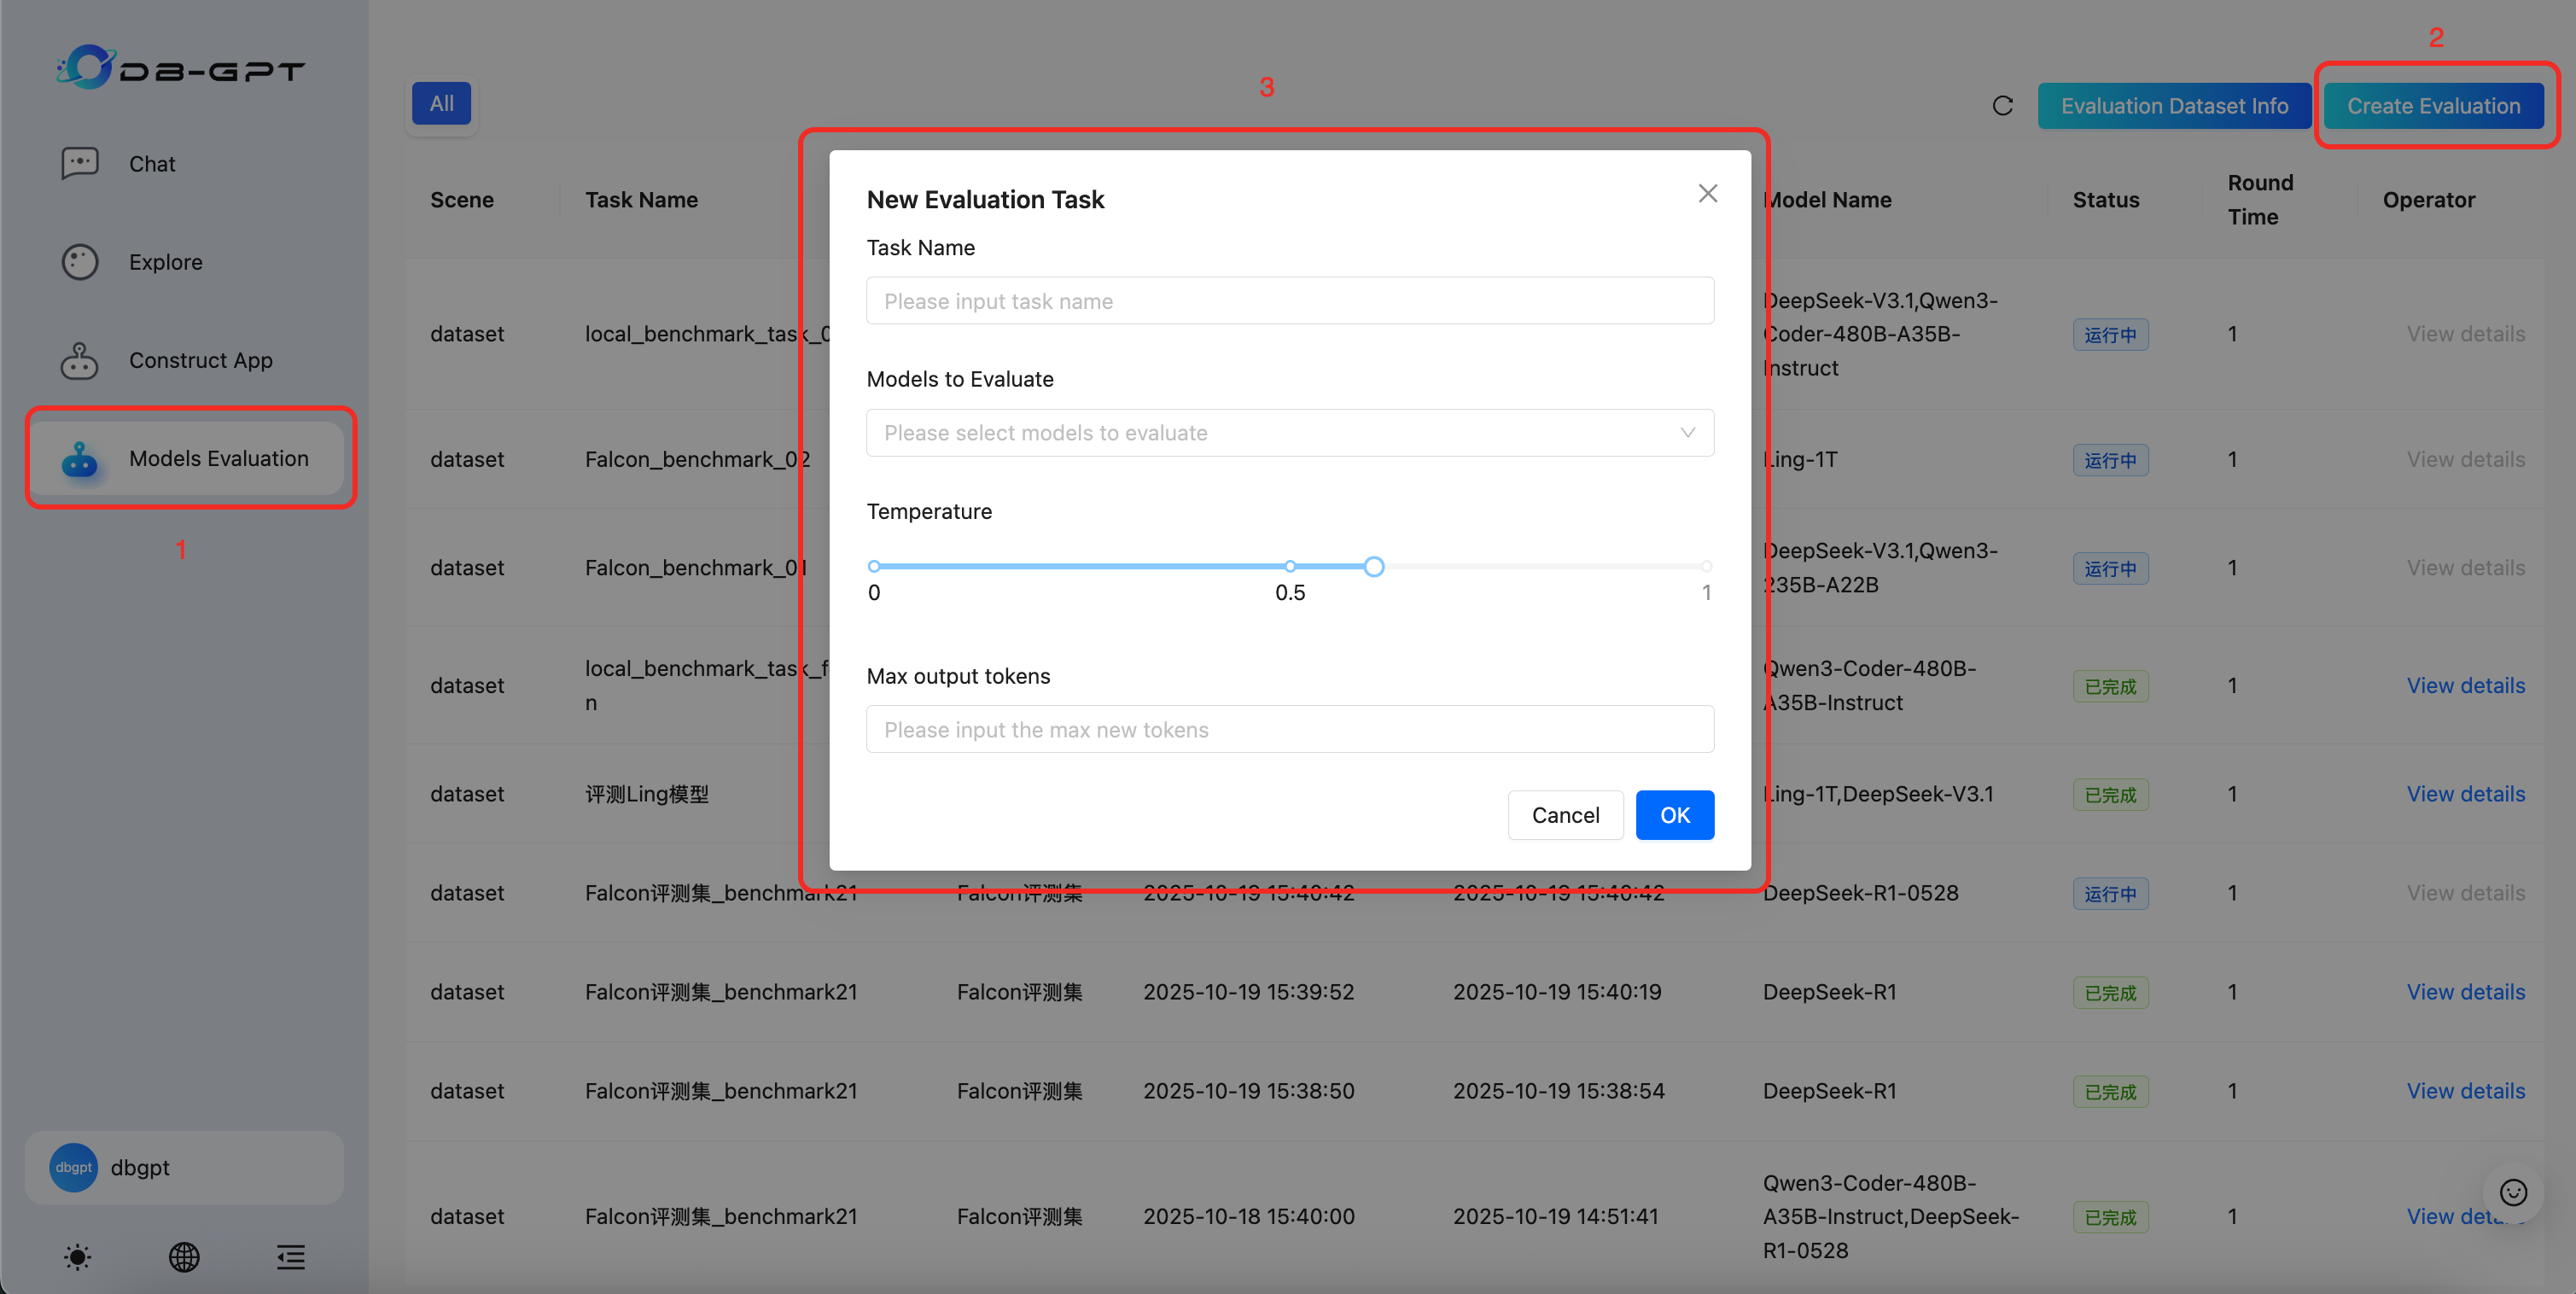Click the Task Name input field
Image resolution: width=2576 pixels, height=1294 pixels.
[1289, 301]
